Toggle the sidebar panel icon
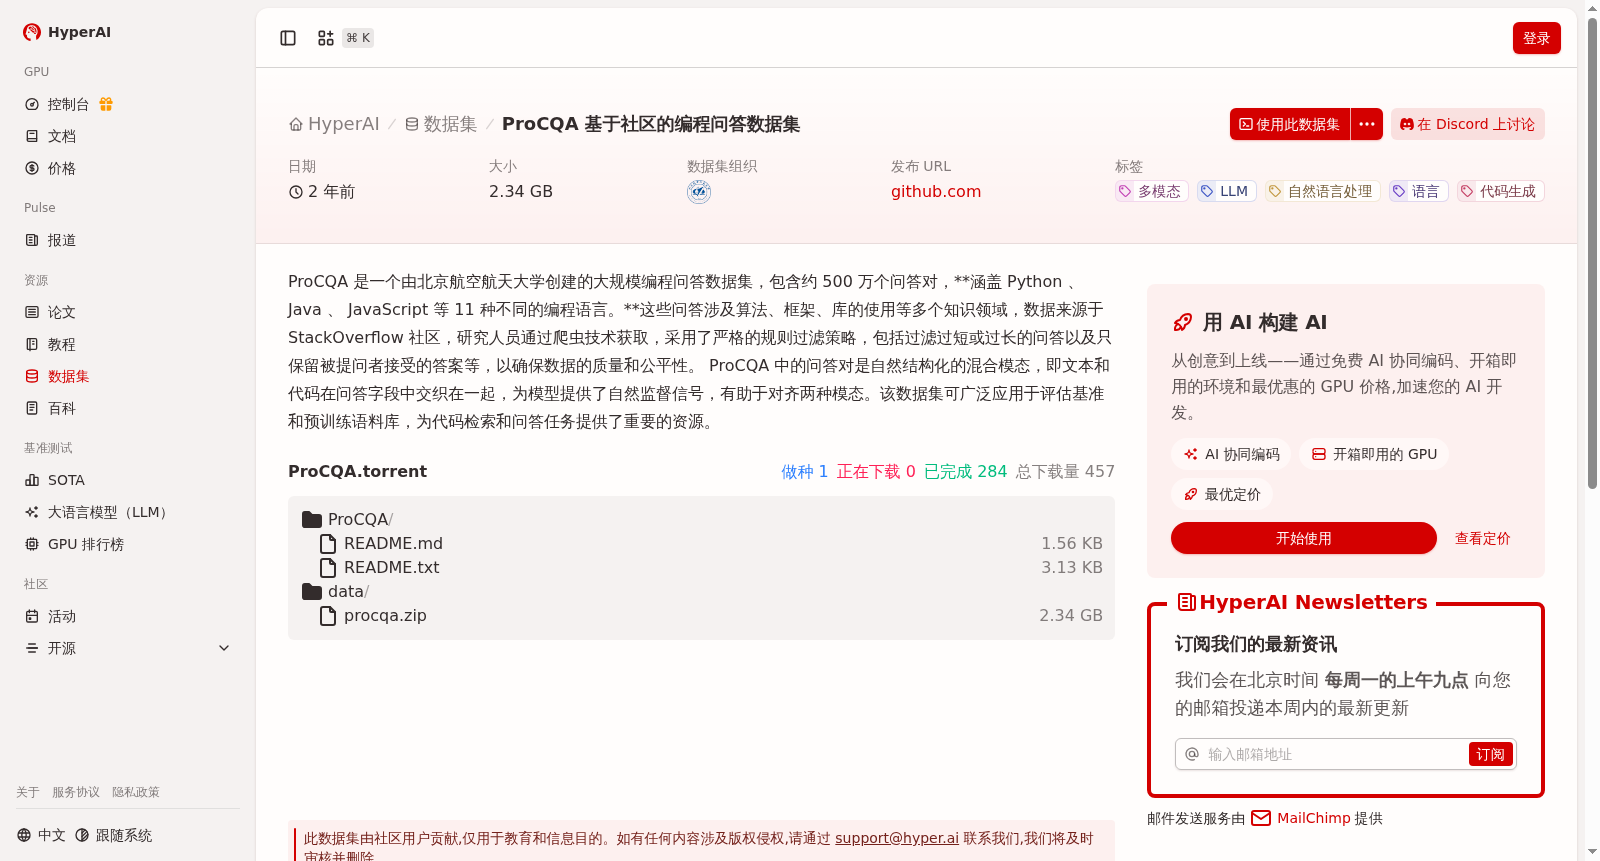This screenshot has width=1600, height=861. (288, 38)
